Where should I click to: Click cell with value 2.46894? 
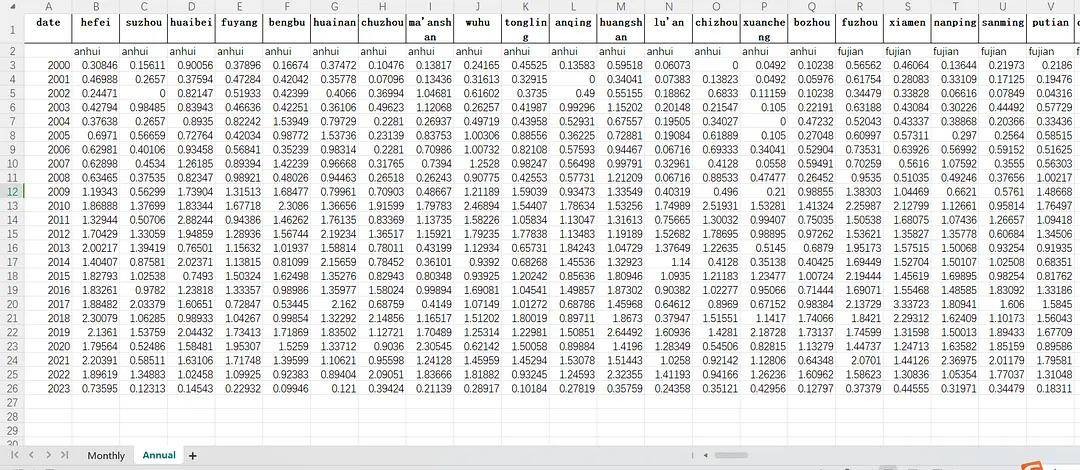click(478, 205)
